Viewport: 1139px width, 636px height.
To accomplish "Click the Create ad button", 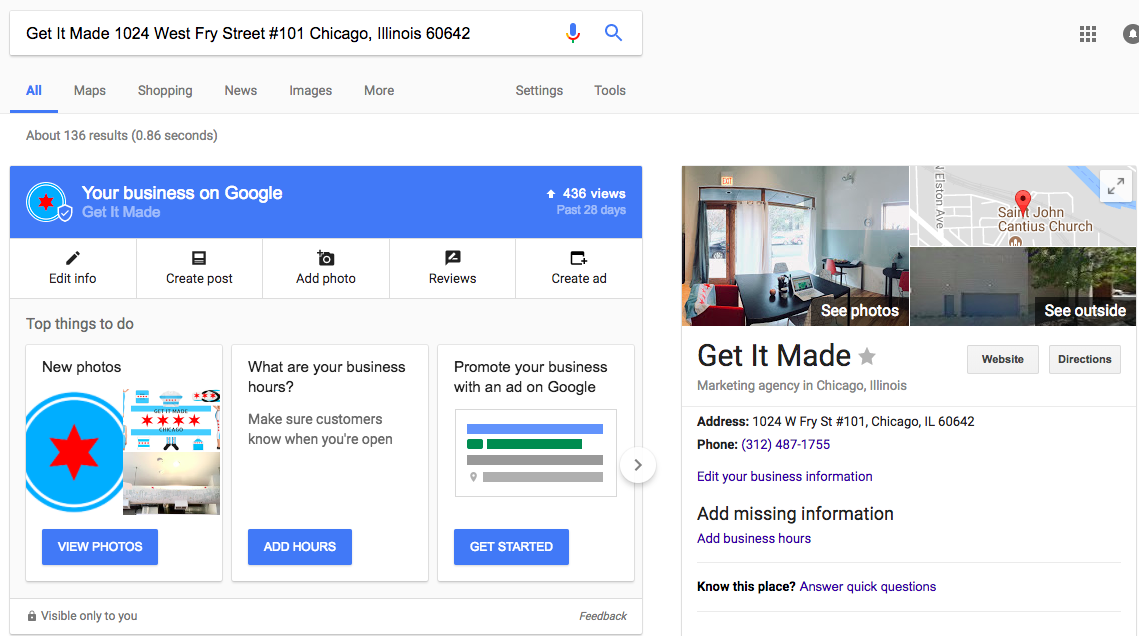I will click(x=578, y=268).
